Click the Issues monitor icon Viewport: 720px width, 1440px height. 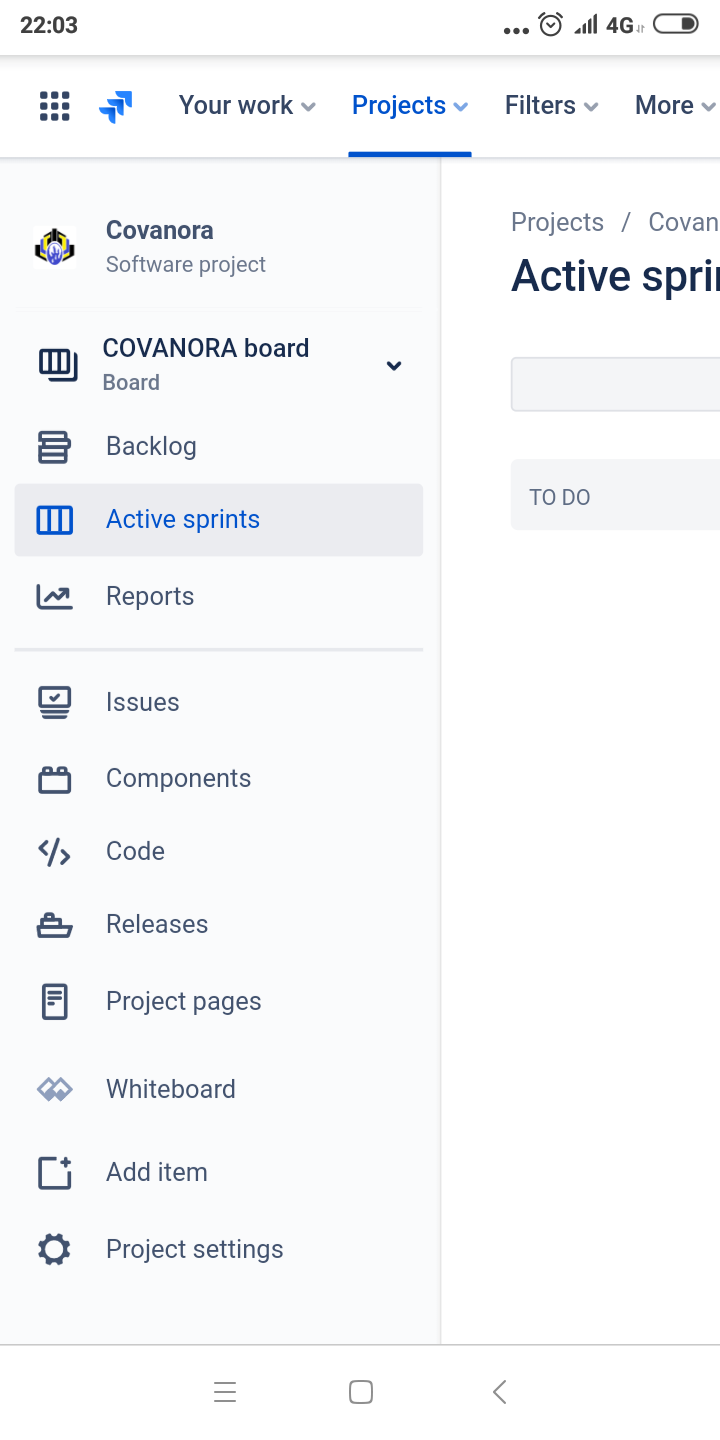[x=55, y=703]
